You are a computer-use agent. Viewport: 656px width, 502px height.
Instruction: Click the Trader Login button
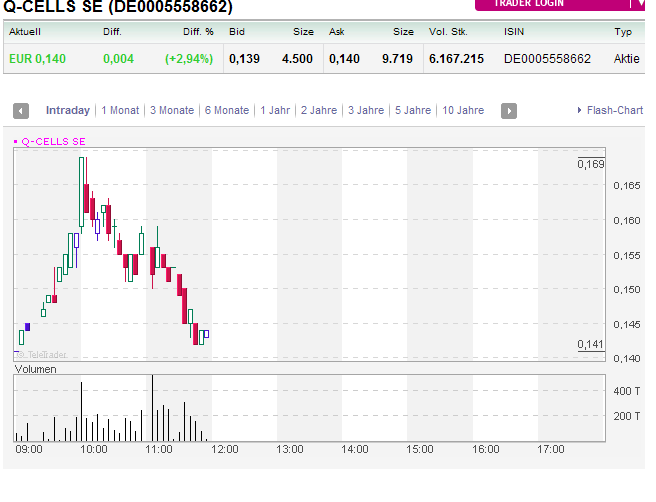[x=552, y=4]
